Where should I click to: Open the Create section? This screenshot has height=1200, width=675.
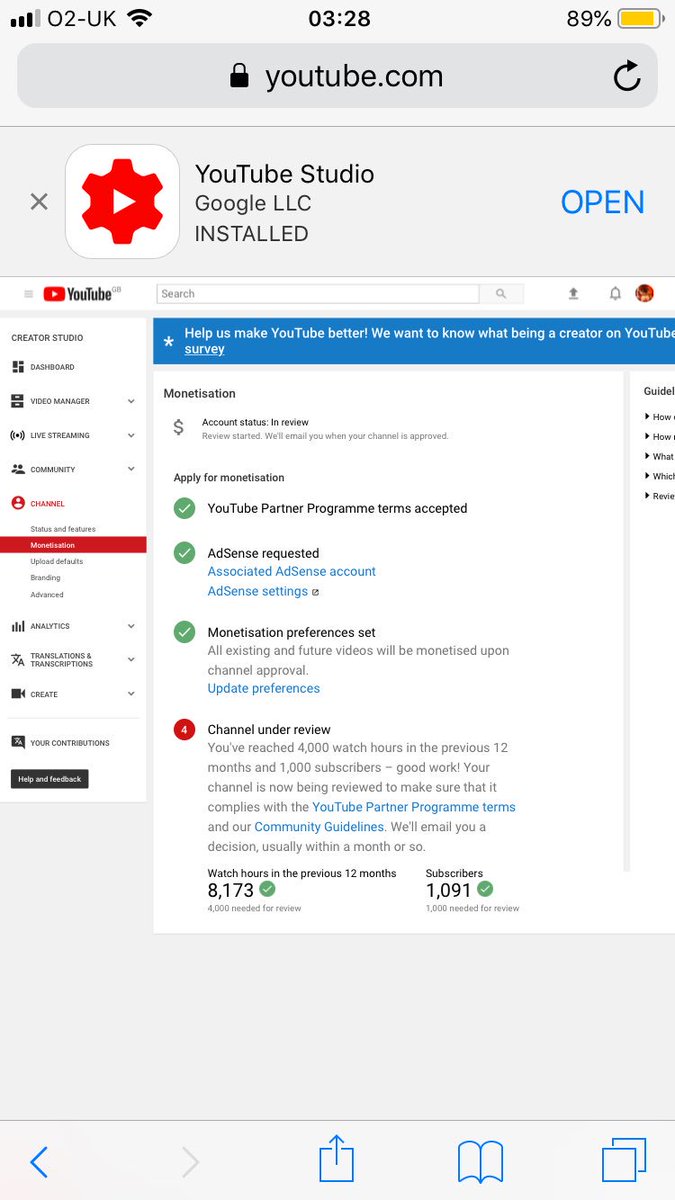pos(44,694)
